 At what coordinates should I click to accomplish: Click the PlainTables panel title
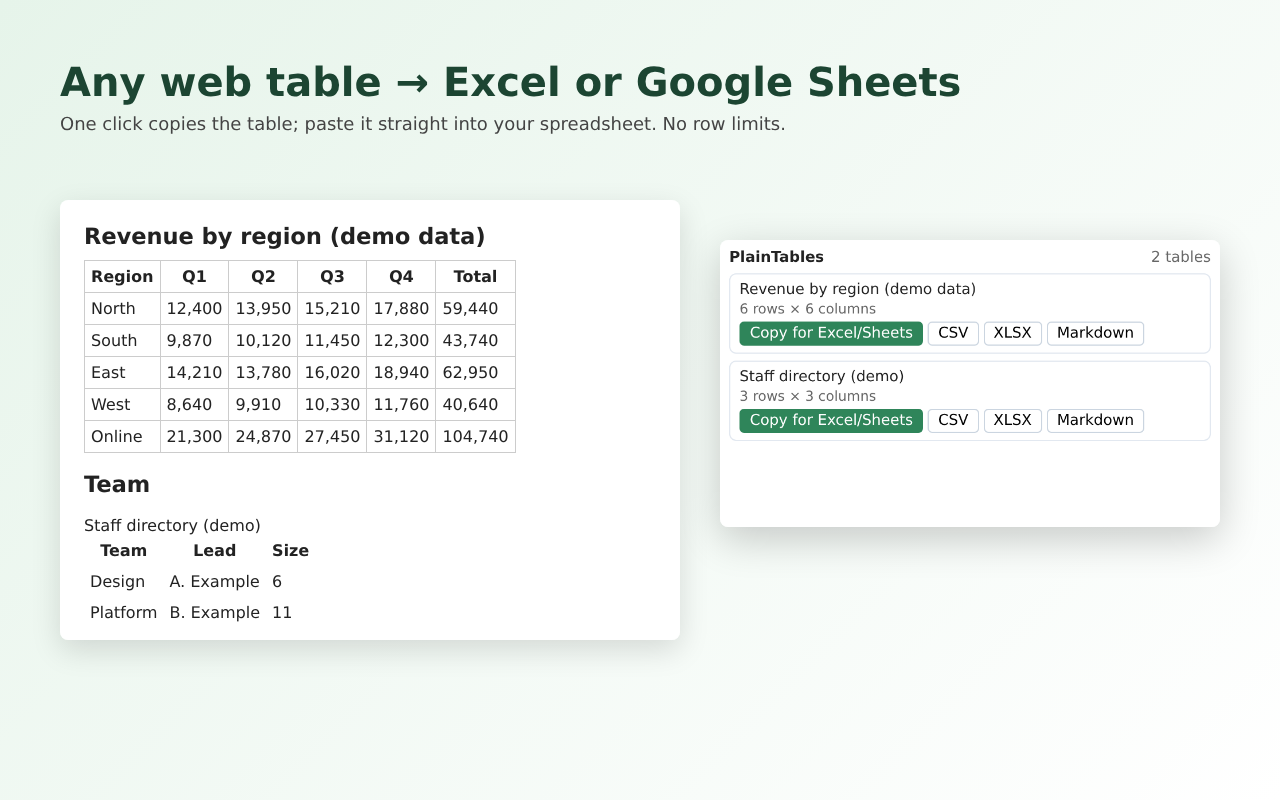point(777,257)
